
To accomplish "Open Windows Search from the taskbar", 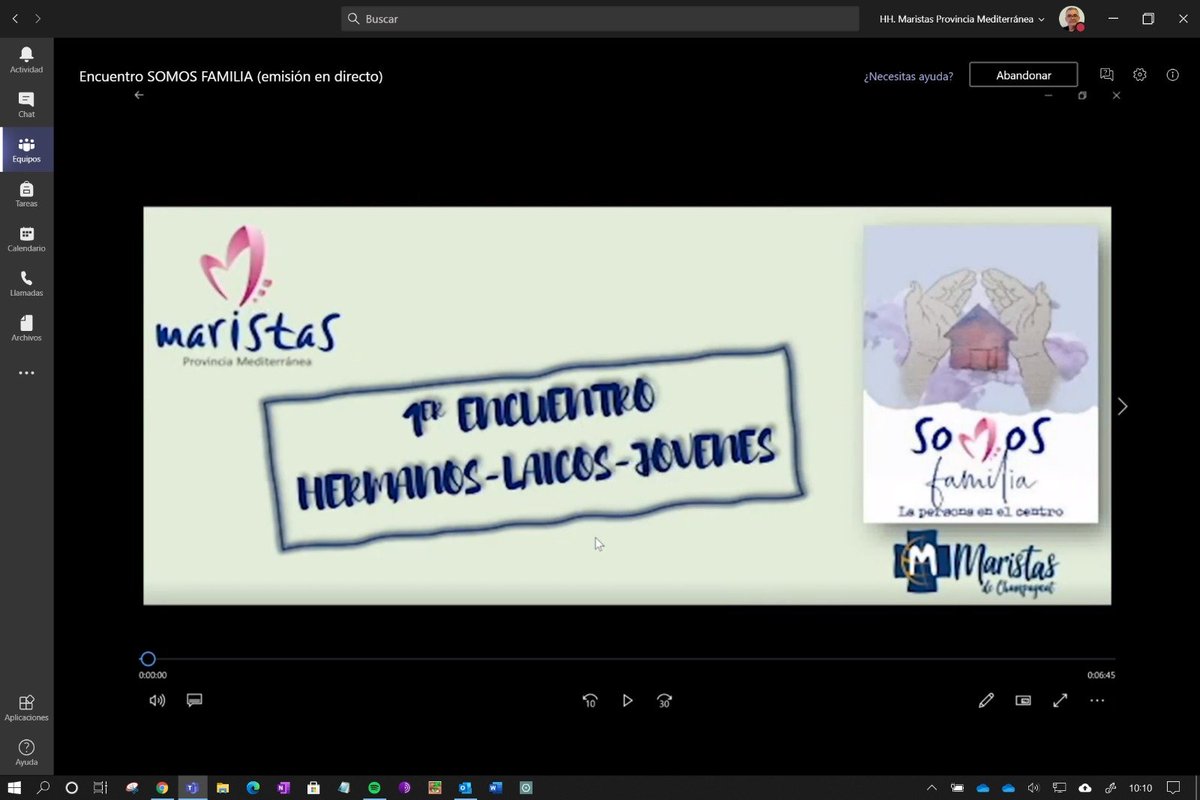I will 43,787.
